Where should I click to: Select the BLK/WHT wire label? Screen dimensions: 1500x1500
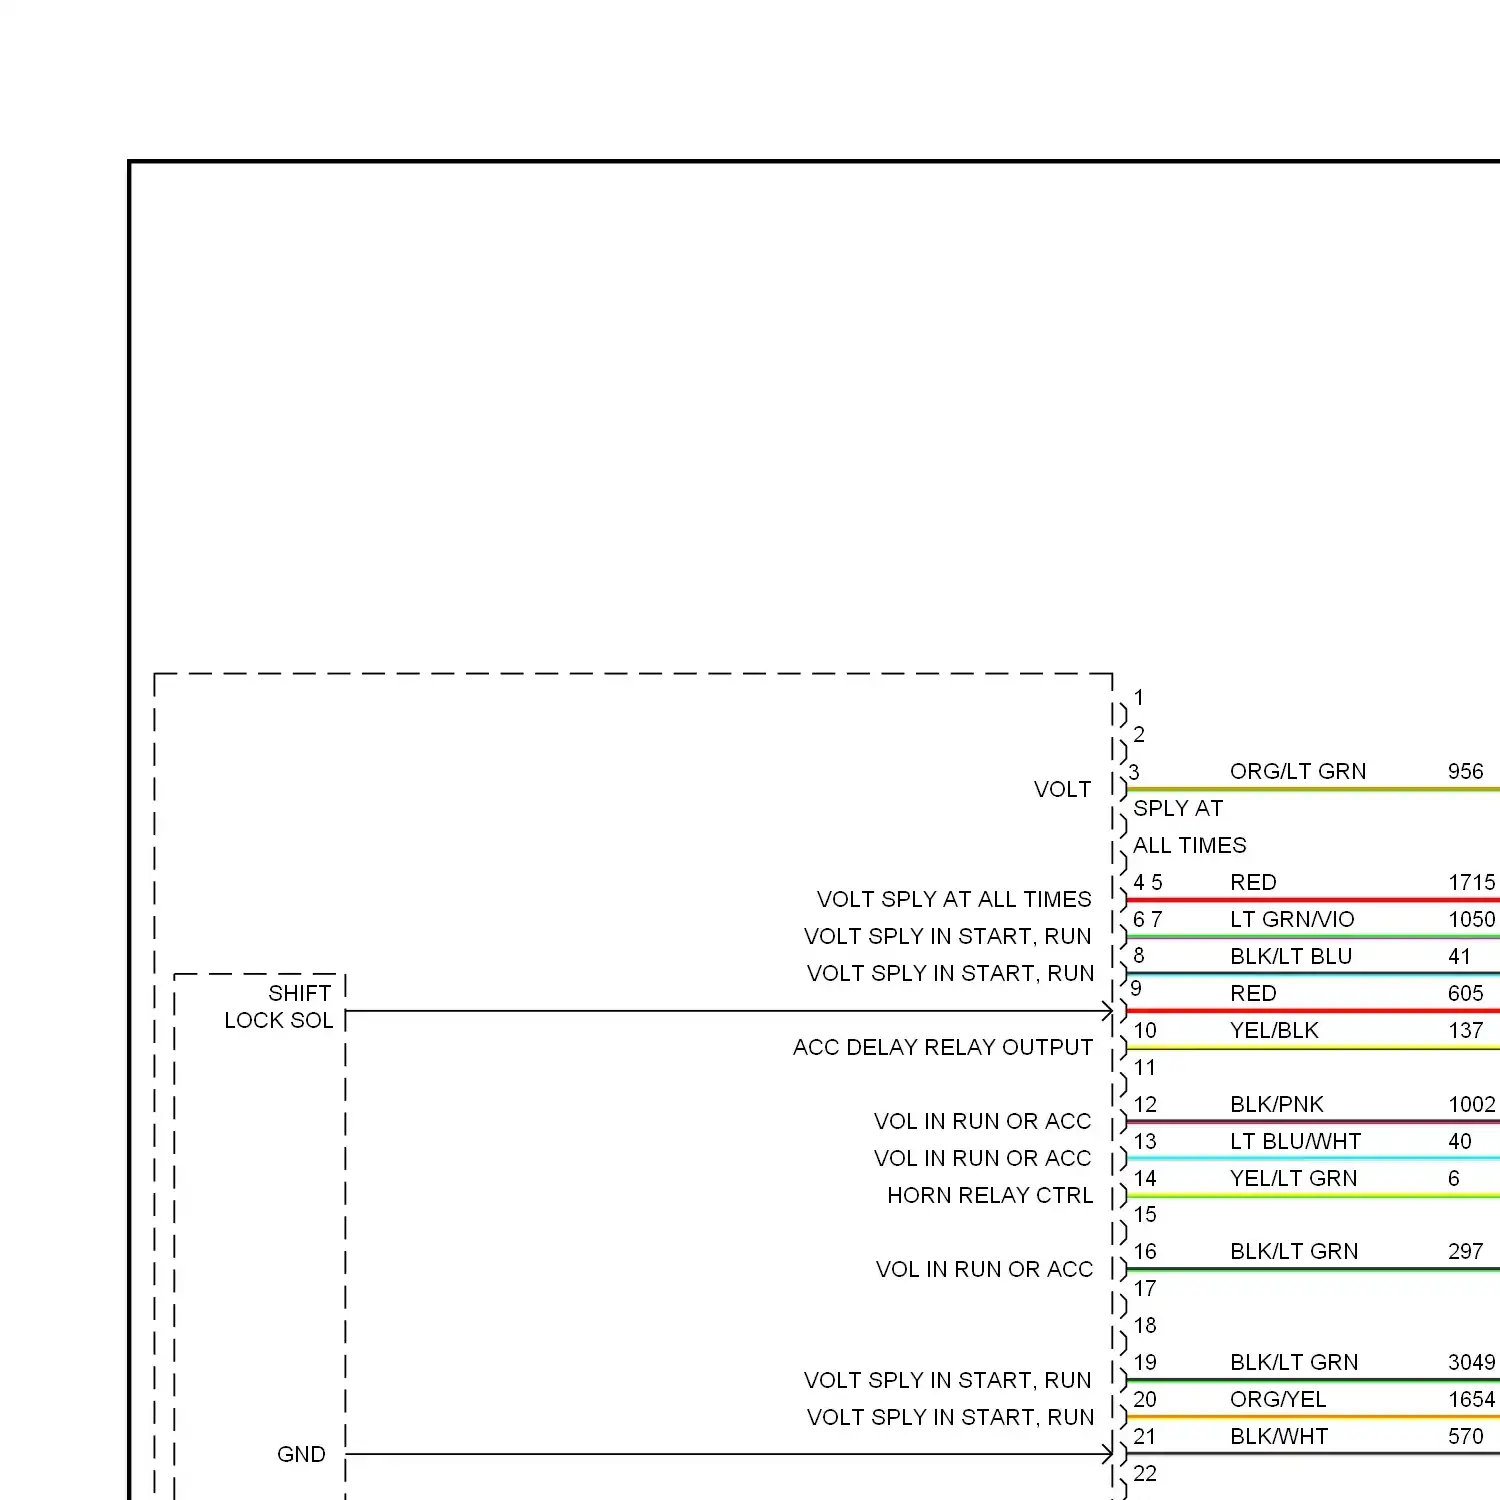point(1279,1436)
